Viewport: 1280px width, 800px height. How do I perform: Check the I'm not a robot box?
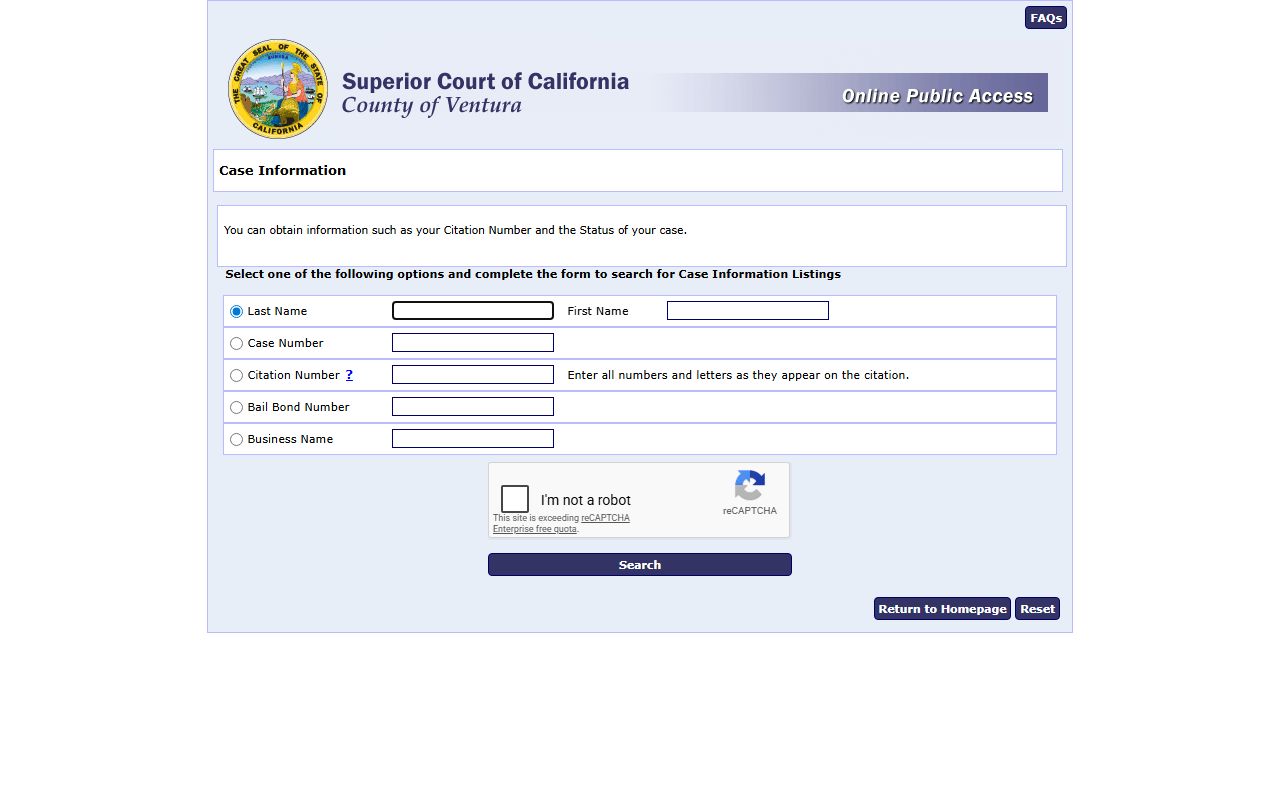click(515, 499)
